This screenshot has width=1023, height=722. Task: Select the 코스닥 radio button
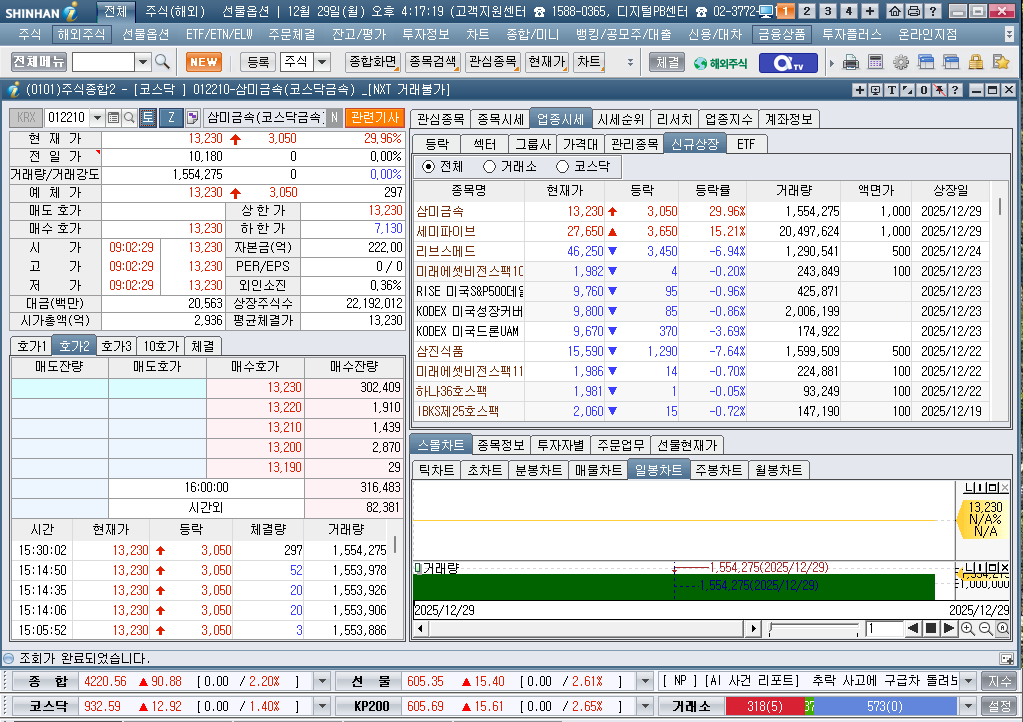[562, 167]
